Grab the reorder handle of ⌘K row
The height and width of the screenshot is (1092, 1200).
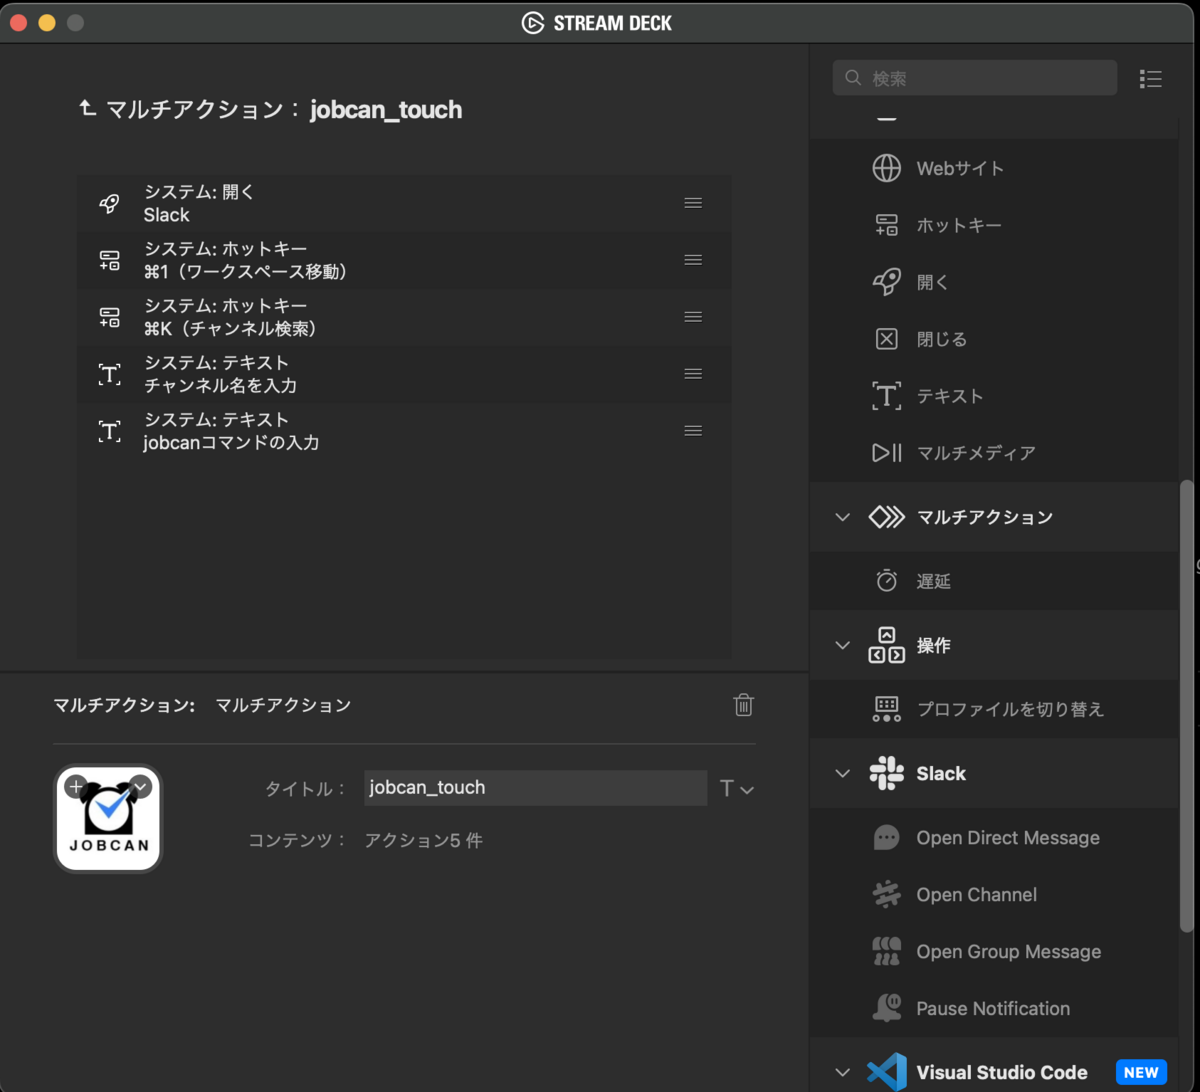click(693, 317)
